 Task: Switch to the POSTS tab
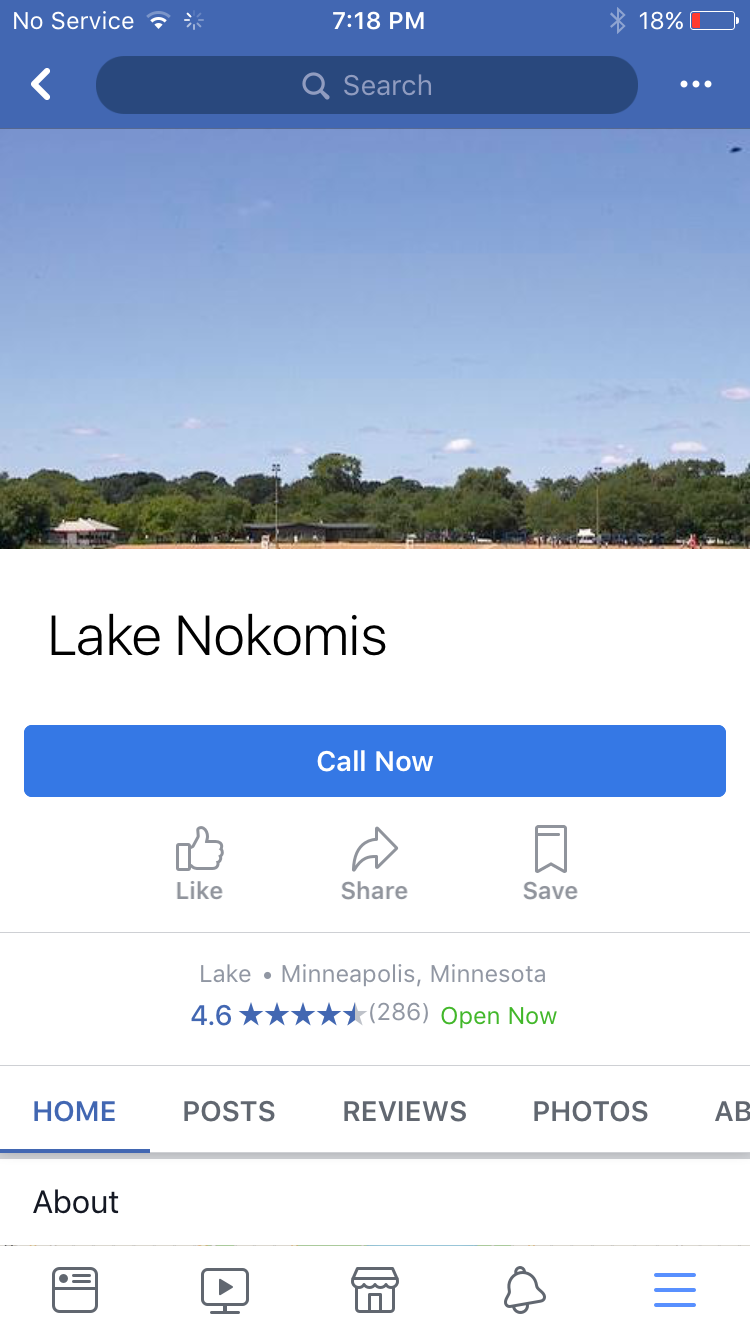pyautogui.click(x=229, y=1111)
